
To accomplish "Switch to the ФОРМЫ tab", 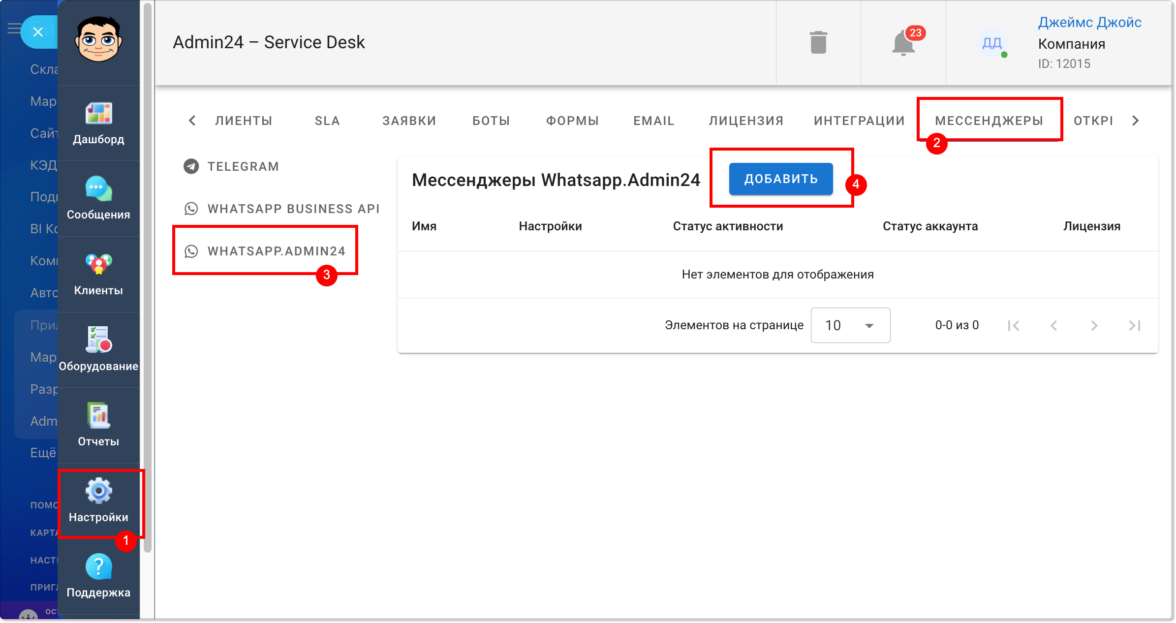I will [572, 121].
